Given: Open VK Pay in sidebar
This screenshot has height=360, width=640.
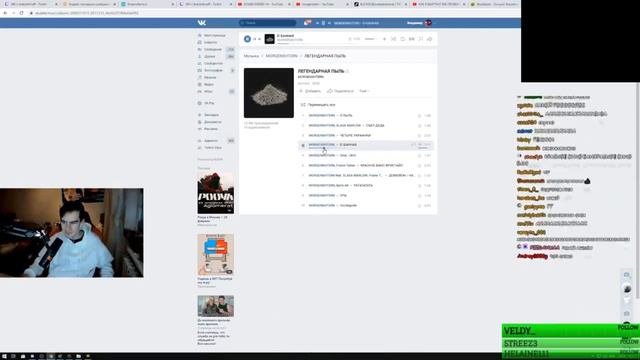Looking at the screenshot, I should (x=207, y=103).
